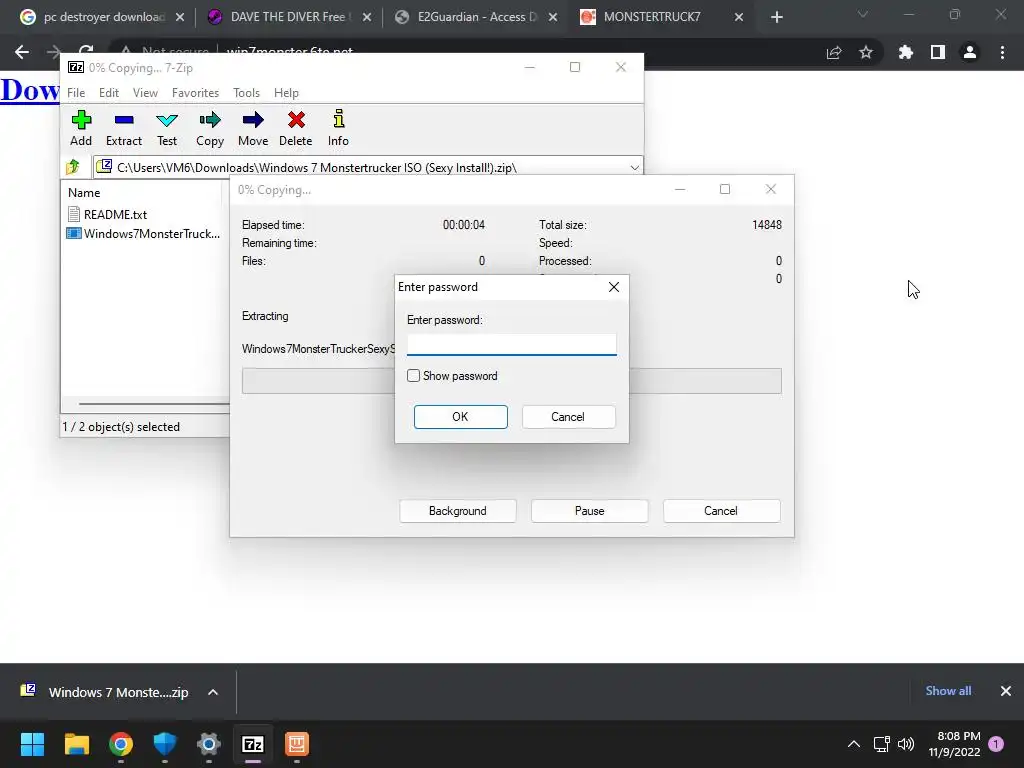Open a new Chrome tab
1024x768 pixels.
point(776,17)
